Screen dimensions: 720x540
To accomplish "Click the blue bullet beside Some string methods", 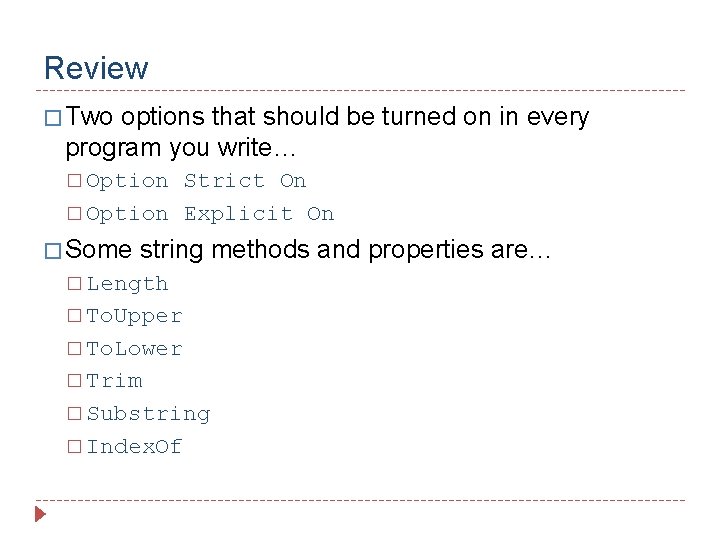I will tap(53, 251).
